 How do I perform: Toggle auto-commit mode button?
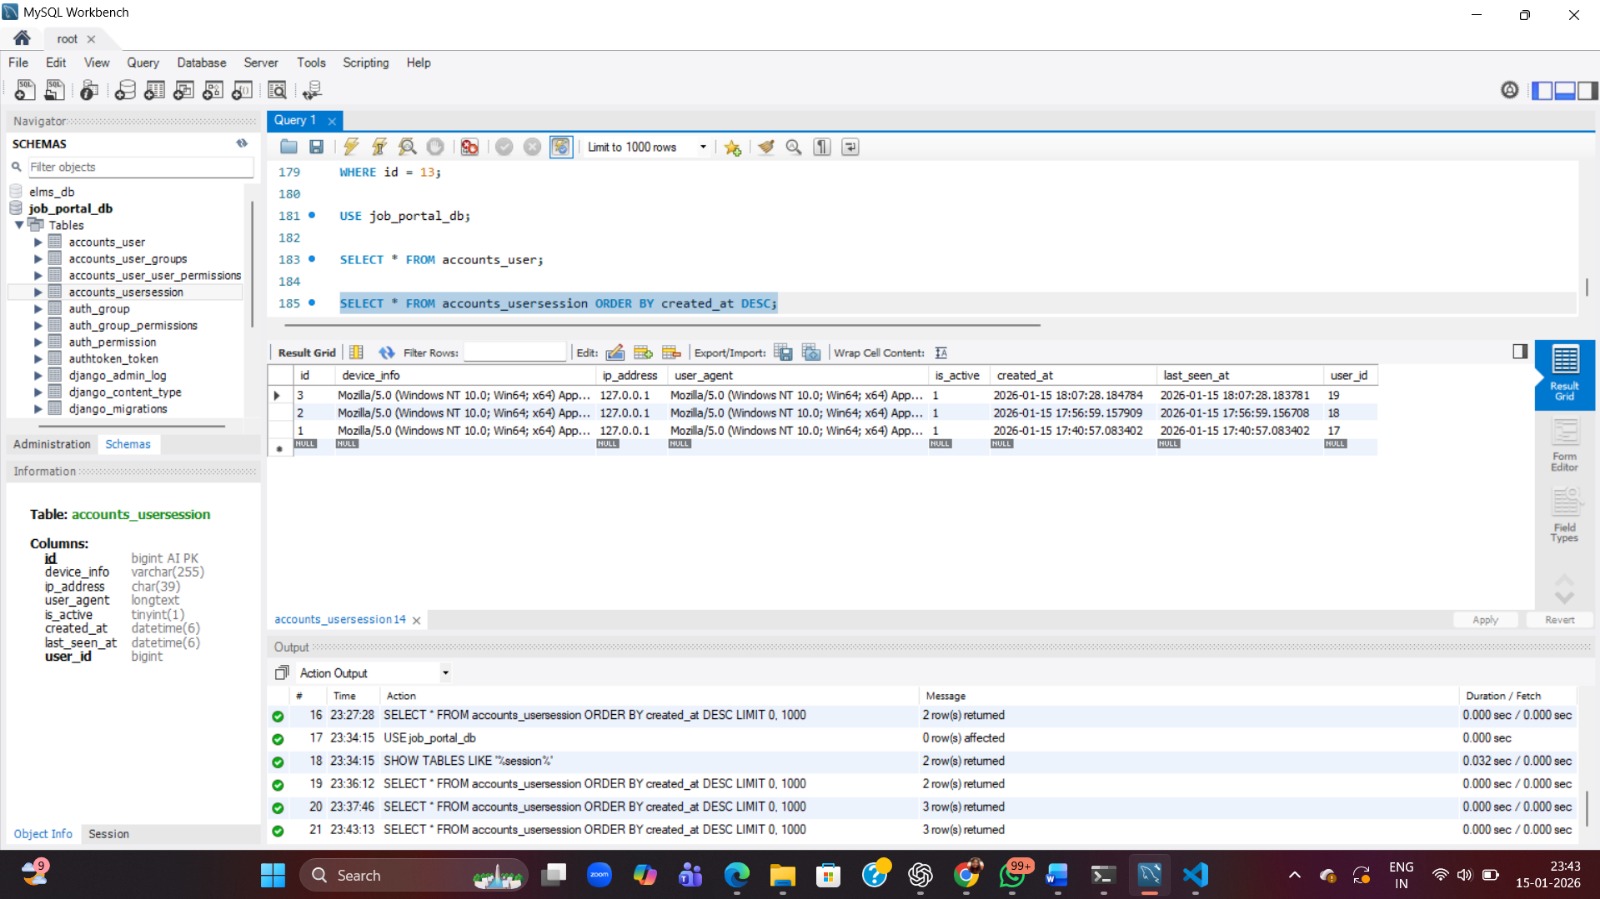[561, 147]
